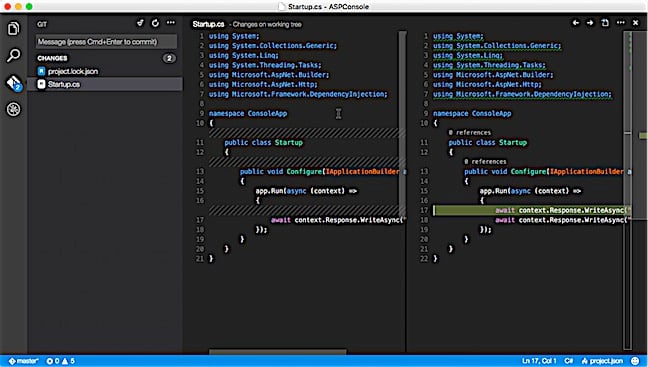Click the Git commit checkmark icon
The width and height of the screenshot is (648, 367).
pos(140,23)
